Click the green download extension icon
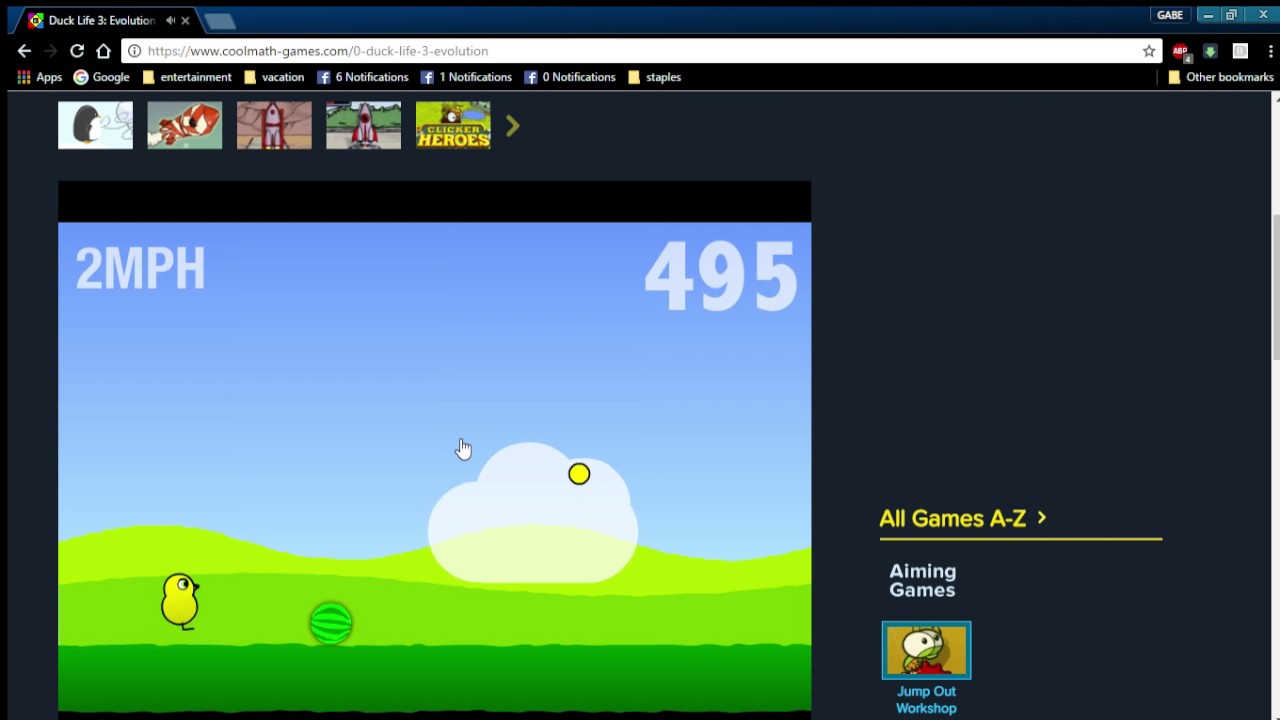1280x720 pixels. pos(1210,51)
